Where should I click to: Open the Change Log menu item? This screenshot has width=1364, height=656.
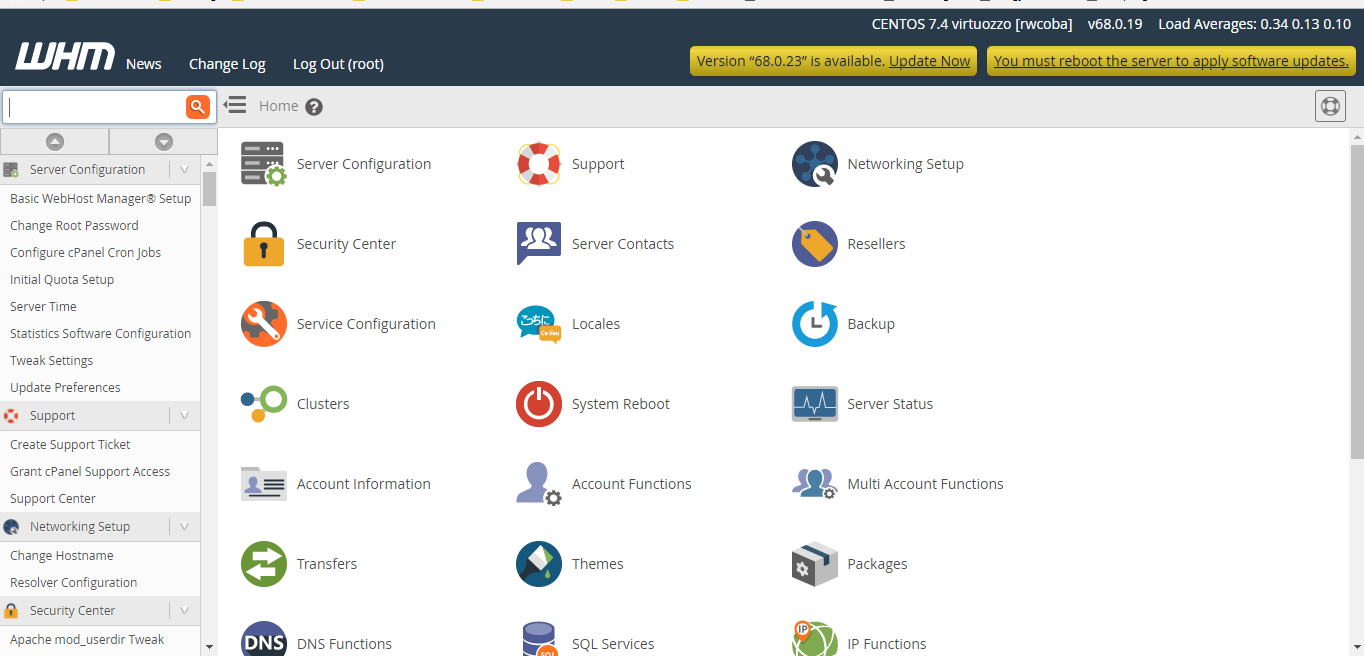click(x=227, y=64)
